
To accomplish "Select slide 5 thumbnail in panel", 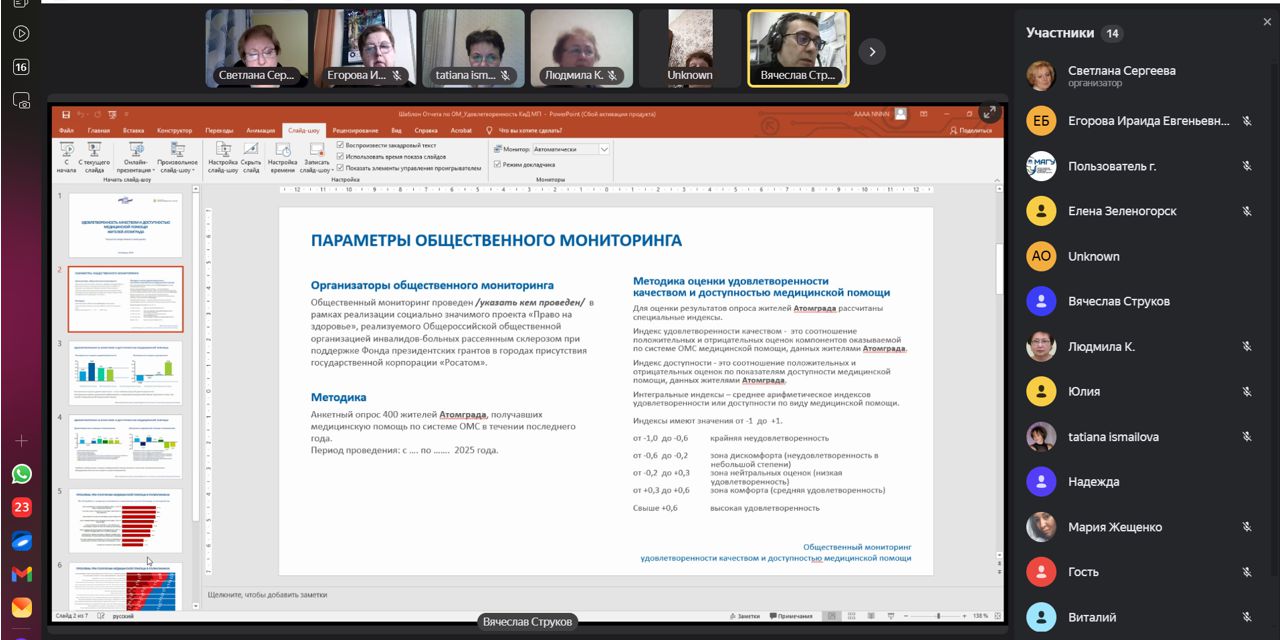I will (125, 520).
